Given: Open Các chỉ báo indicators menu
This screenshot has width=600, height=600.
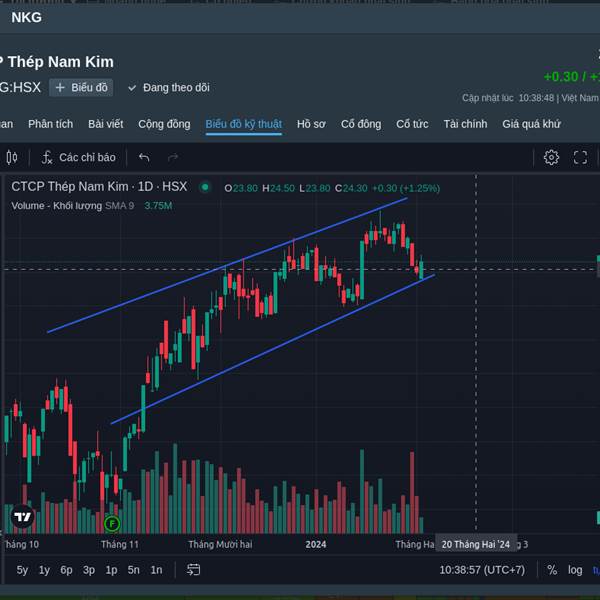Looking at the screenshot, I should click(78, 157).
